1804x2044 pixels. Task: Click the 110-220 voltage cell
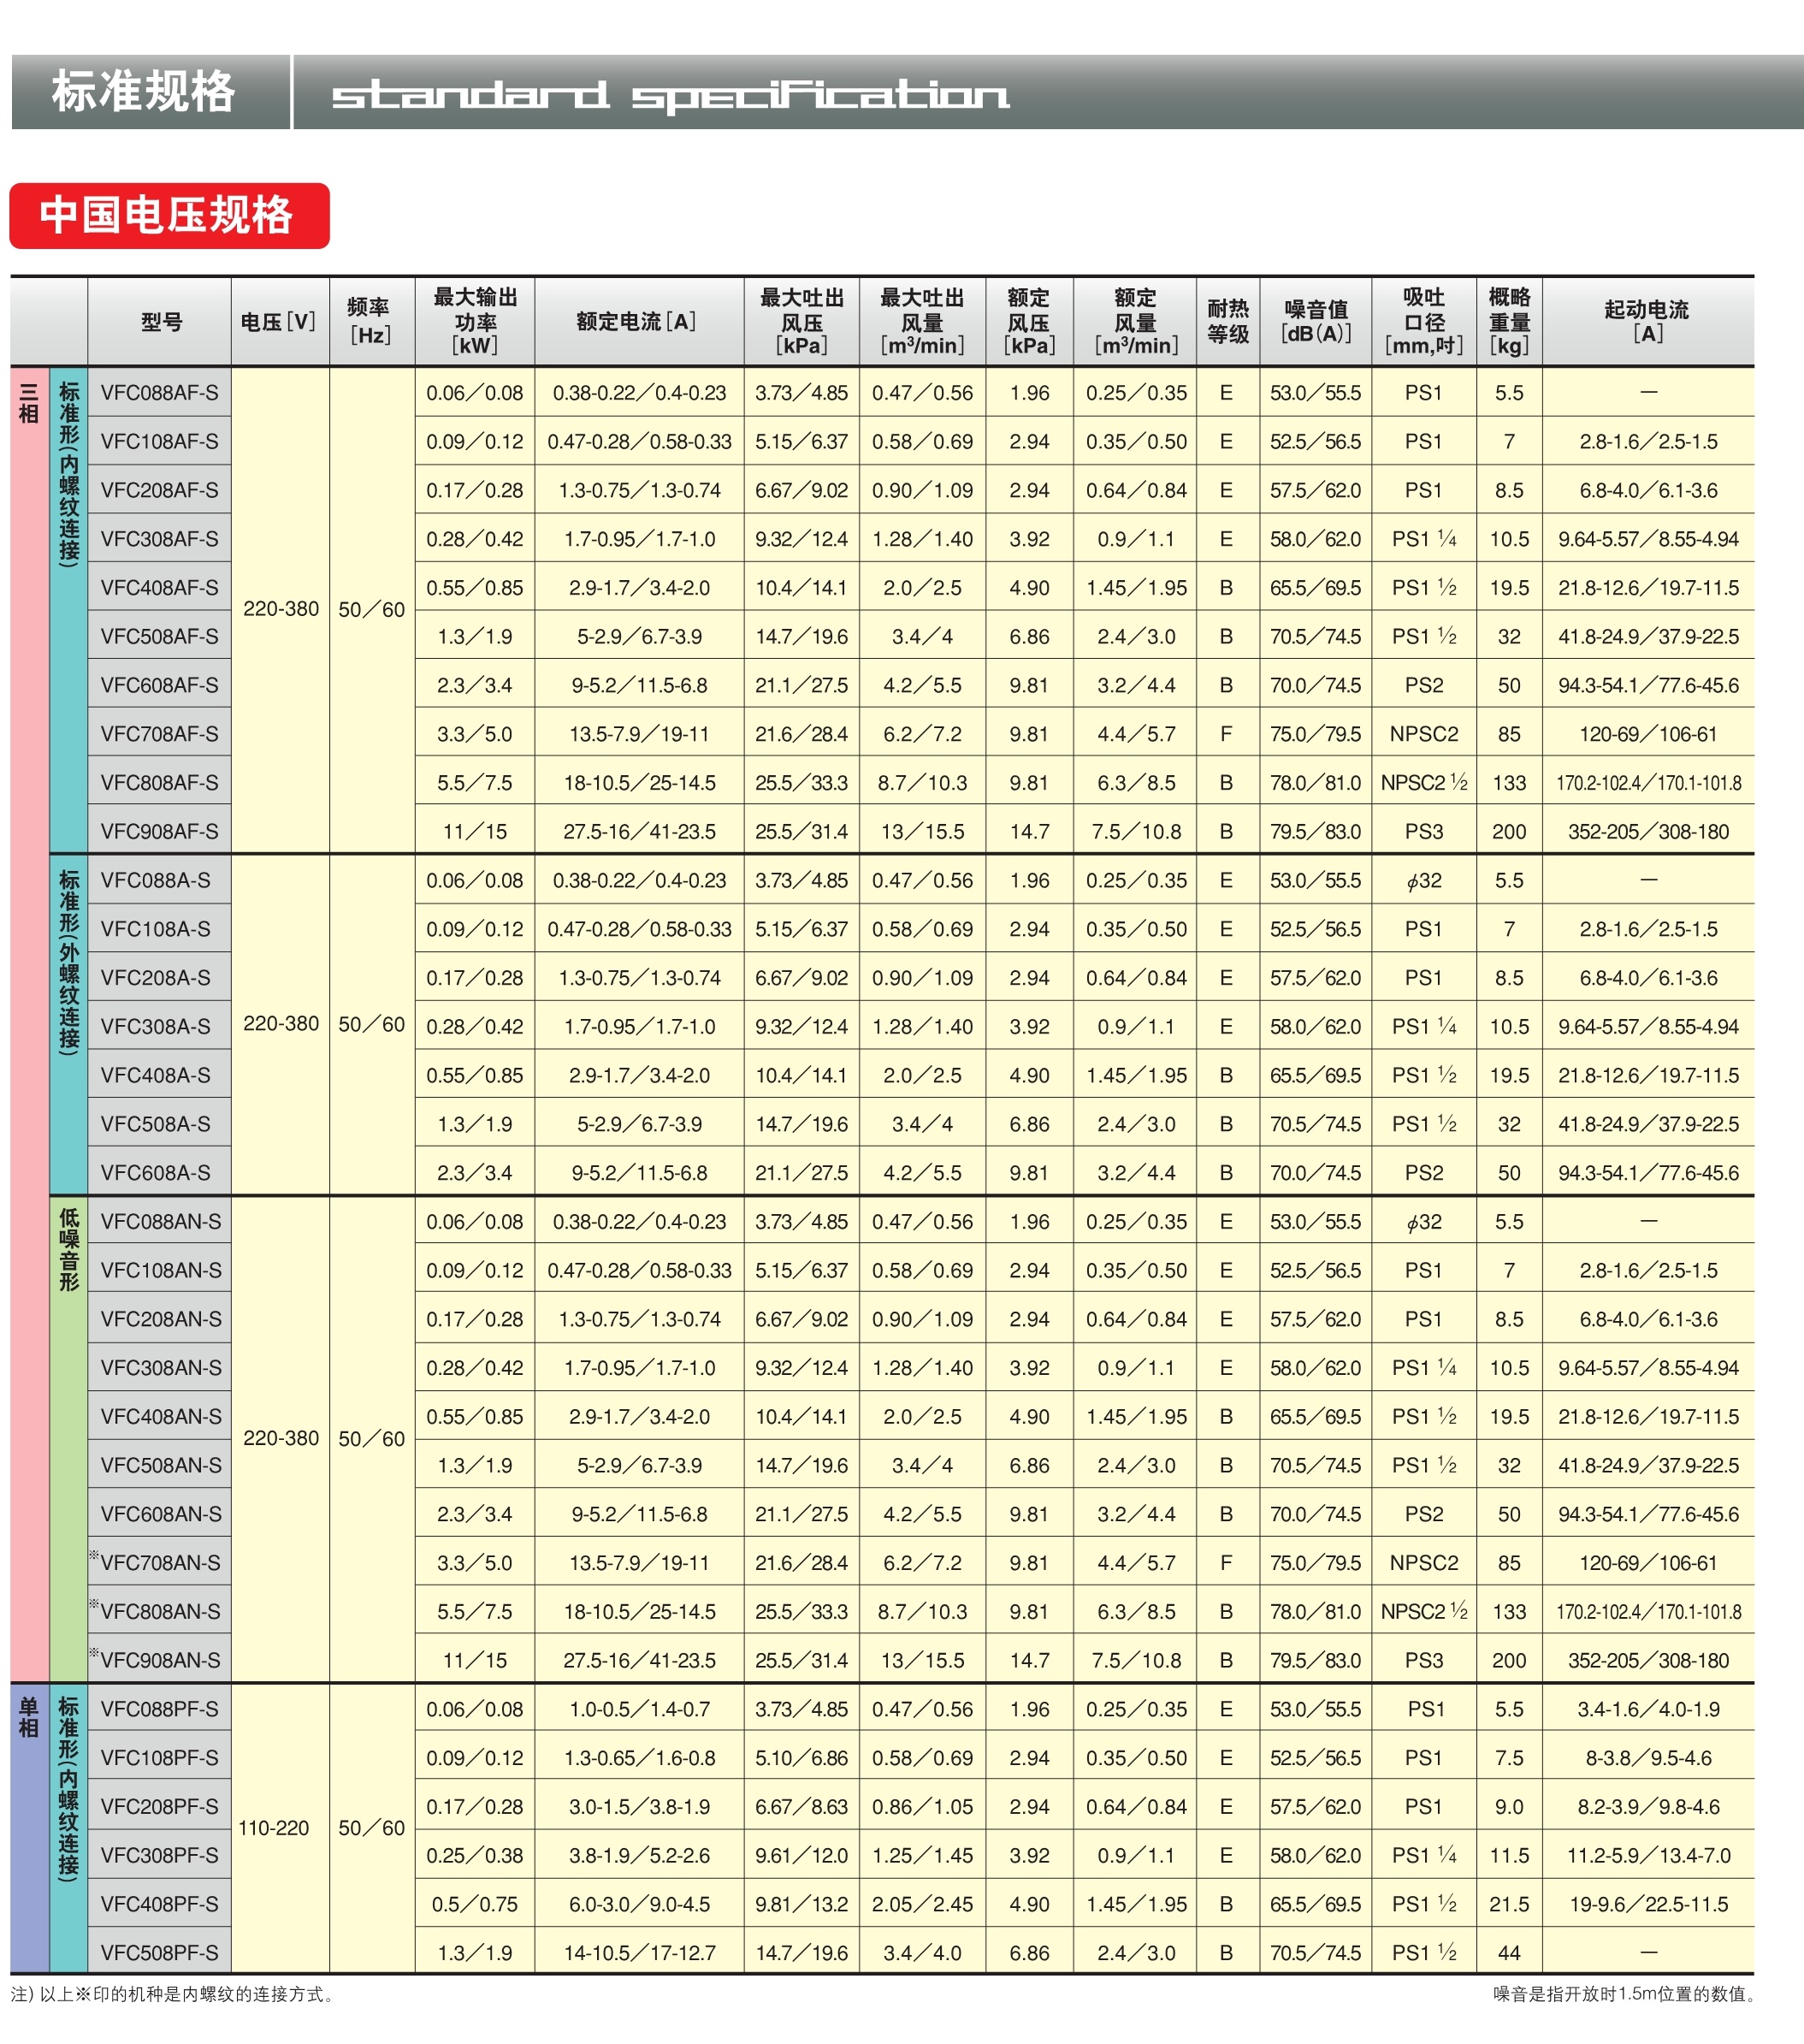pyautogui.click(x=273, y=1828)
